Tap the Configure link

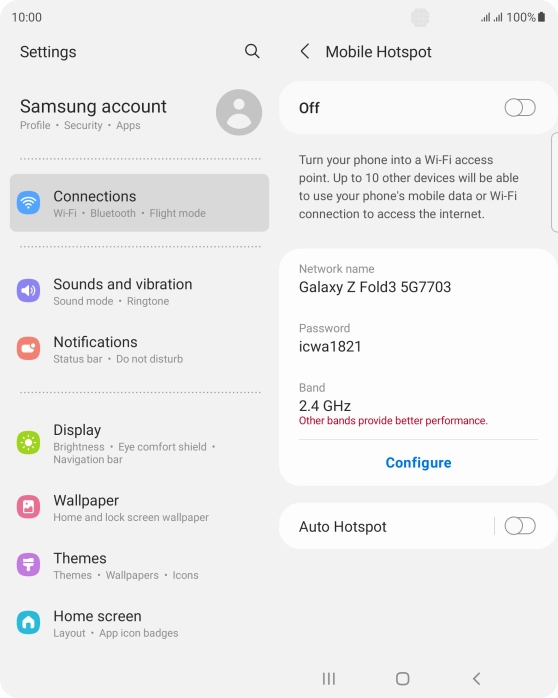(418, 463)
